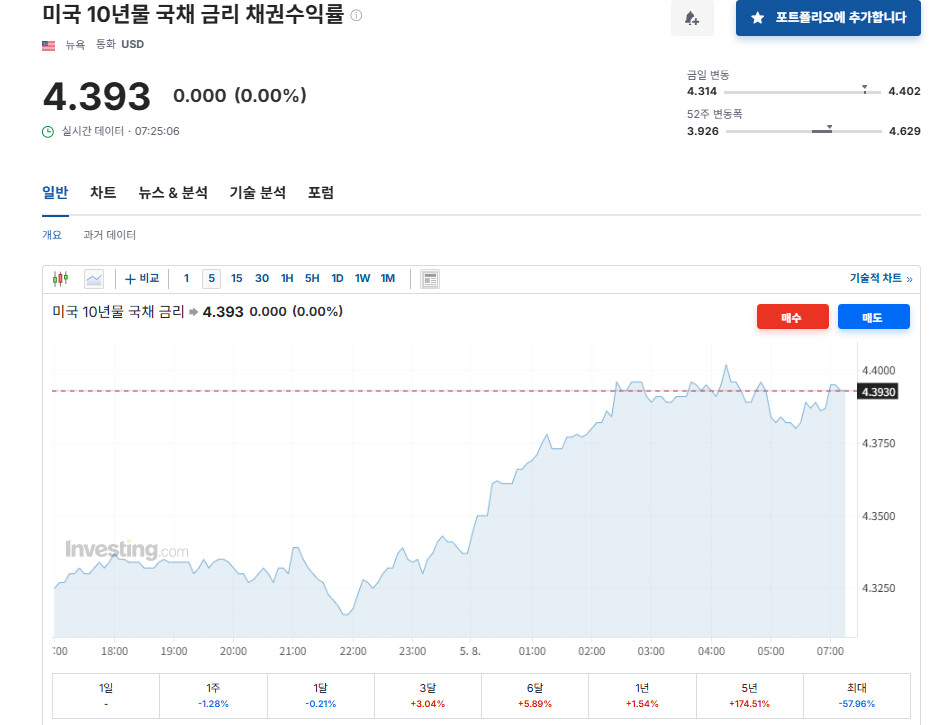Click the red 매수 button

pyautogui.click(x=792, y=317)
